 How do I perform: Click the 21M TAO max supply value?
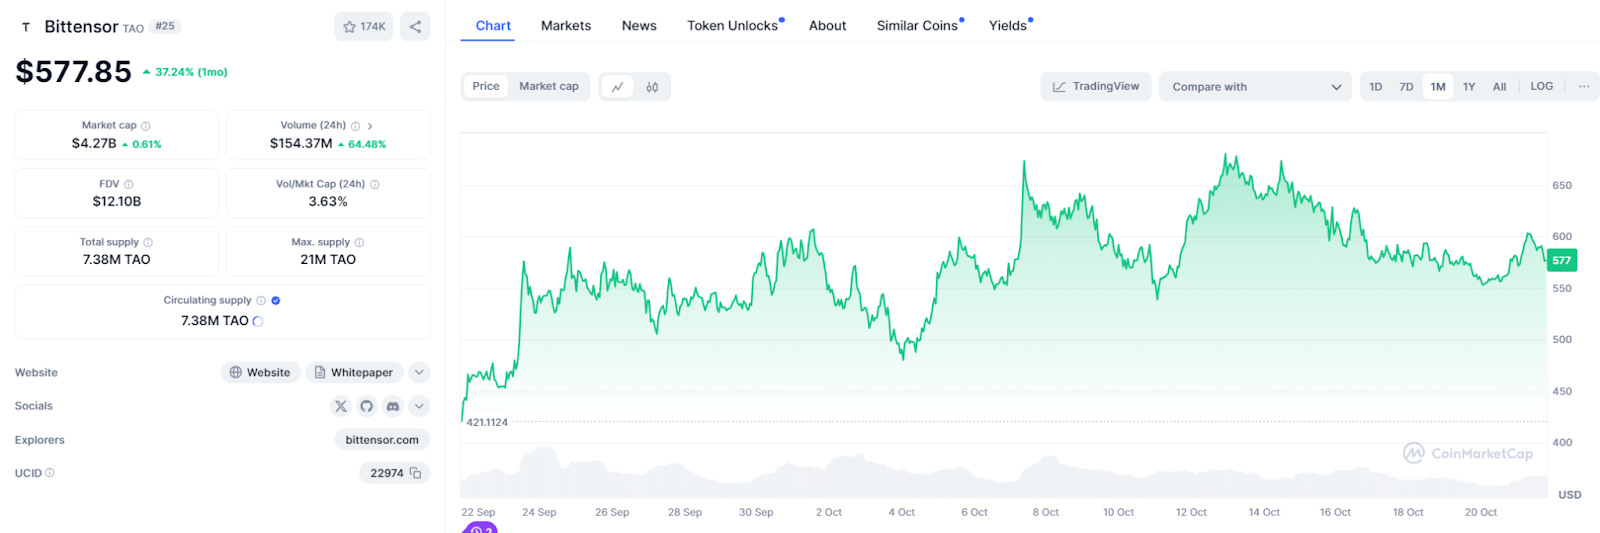click(328, 259)
